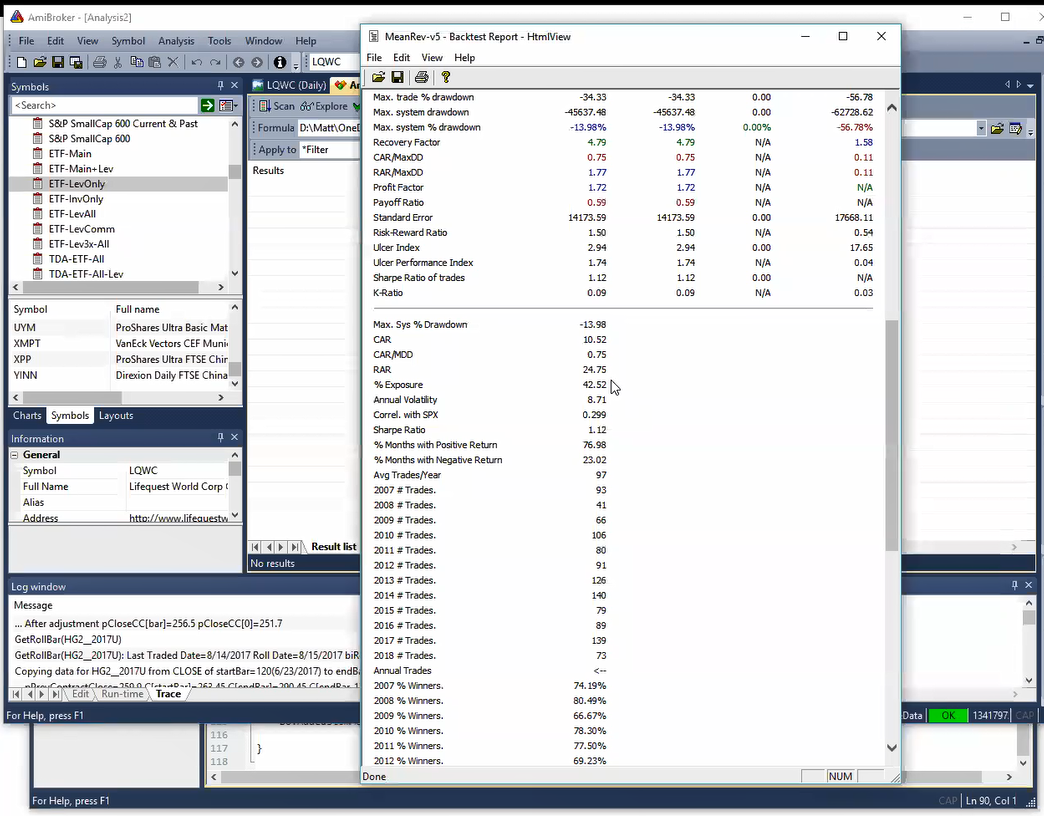
Task: Open the File menu in AmiBroker
Action: (x=27, y=41)
